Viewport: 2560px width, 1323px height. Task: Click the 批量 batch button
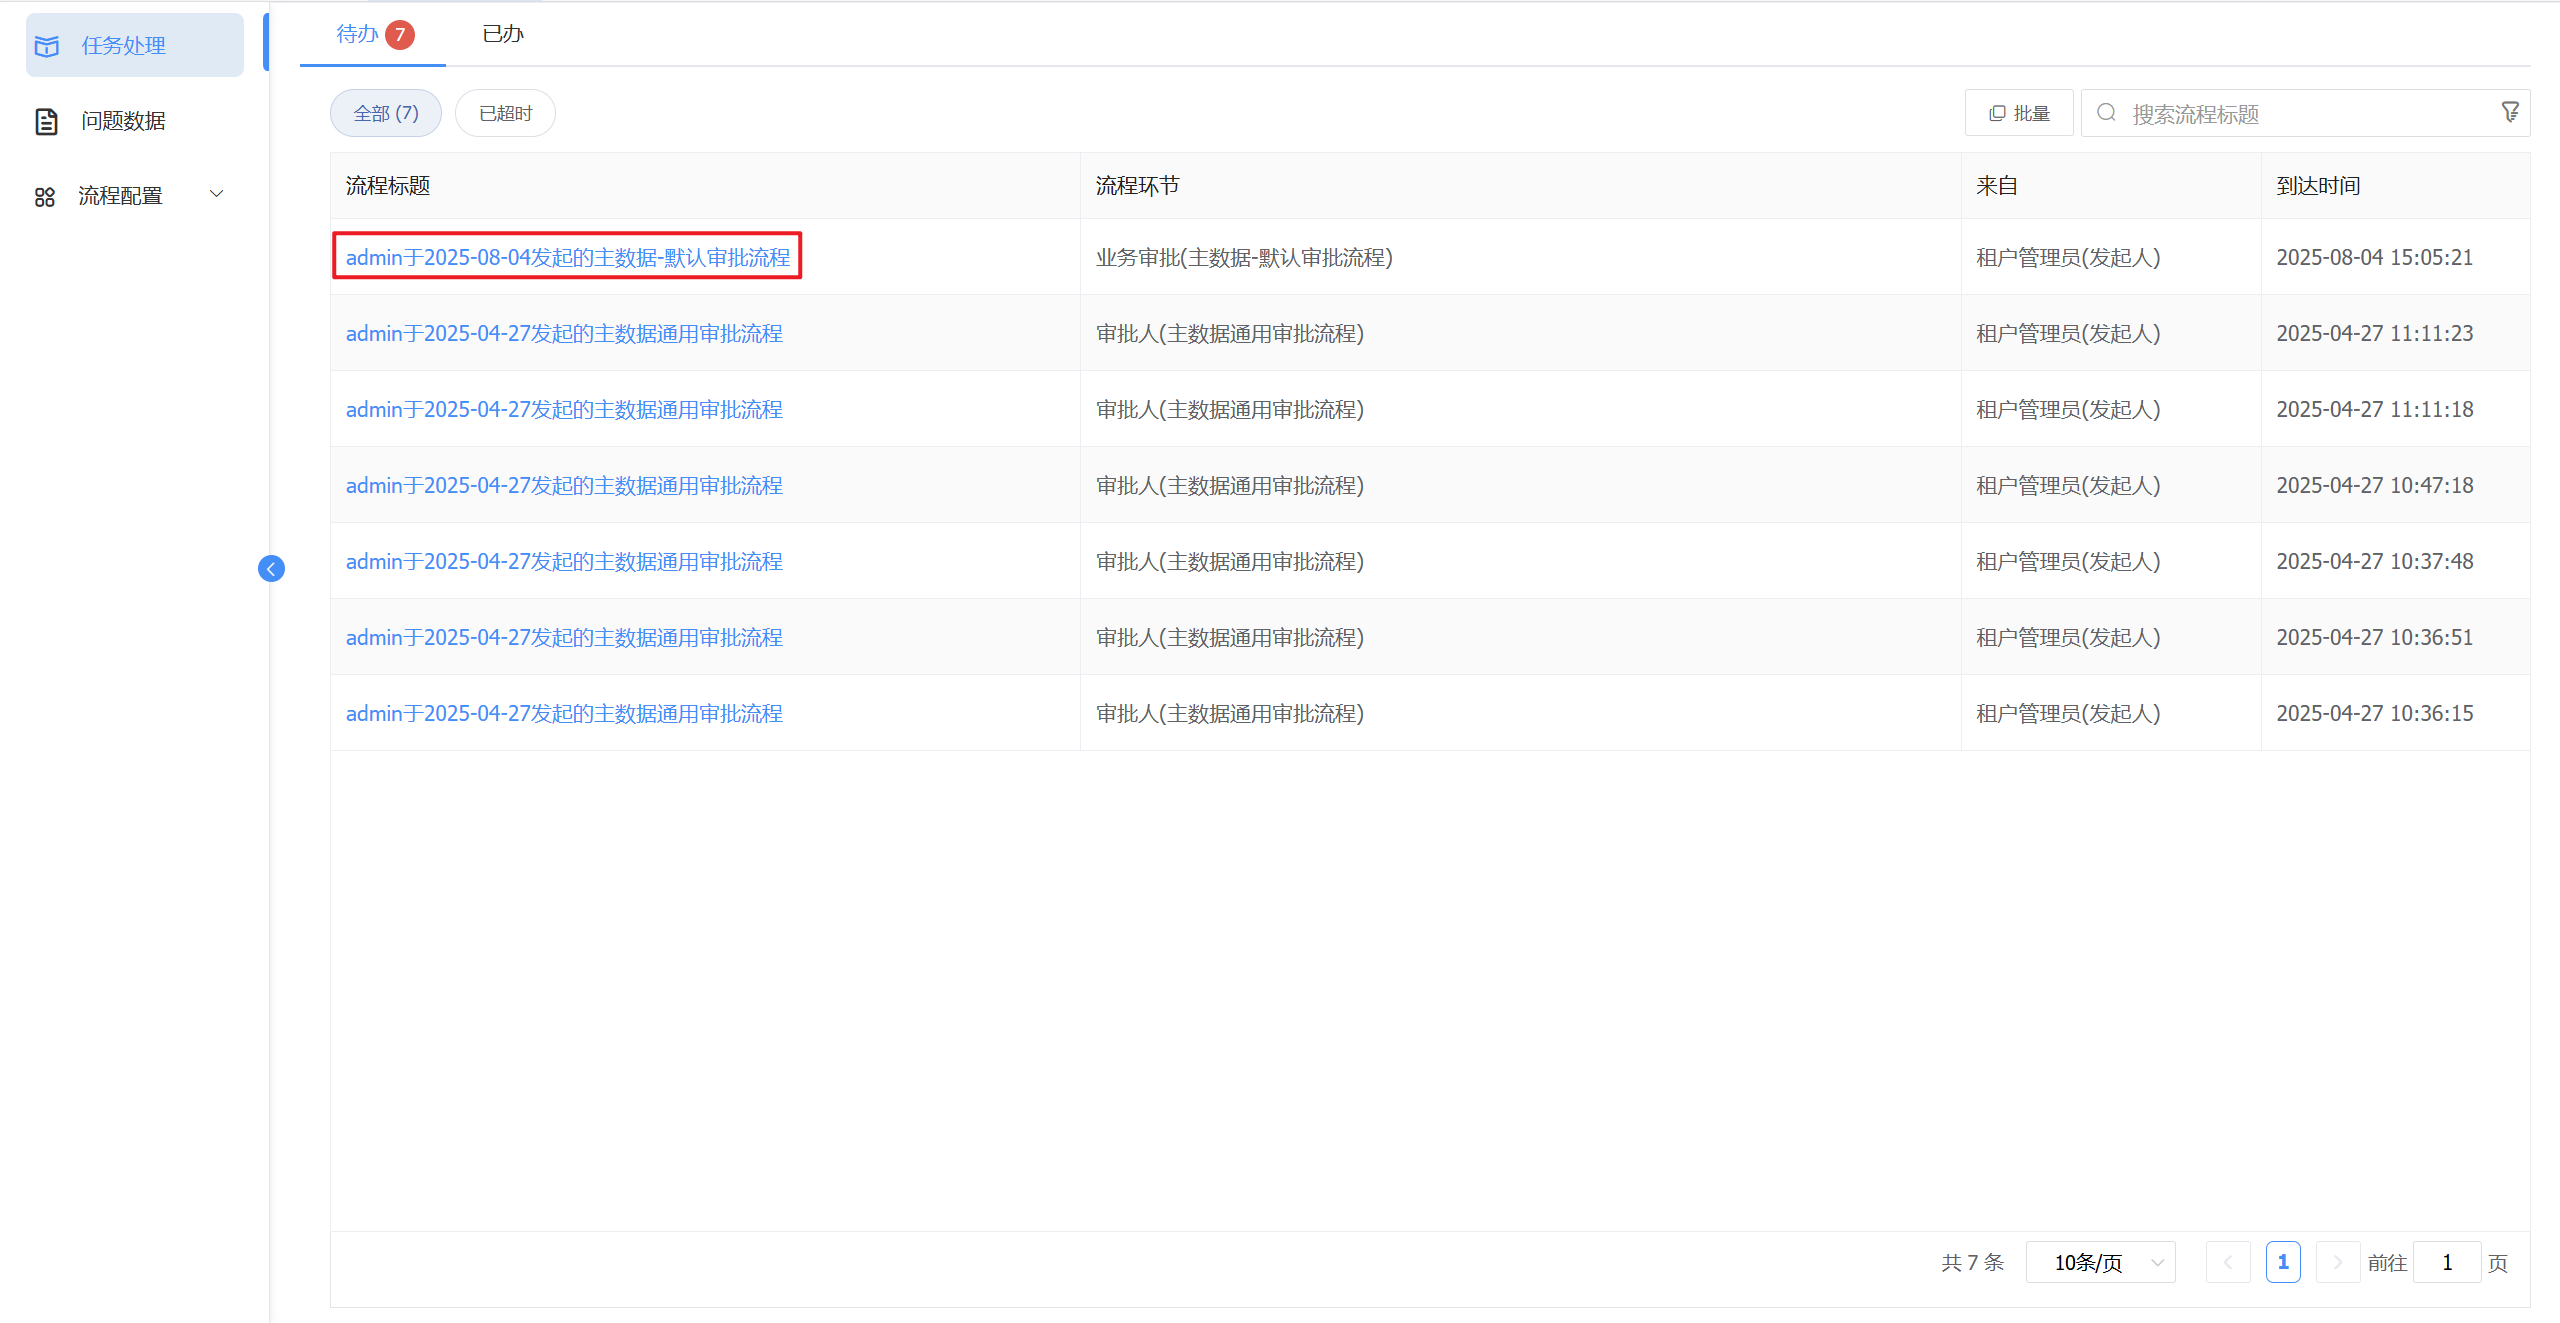[x=2019, y=113]
